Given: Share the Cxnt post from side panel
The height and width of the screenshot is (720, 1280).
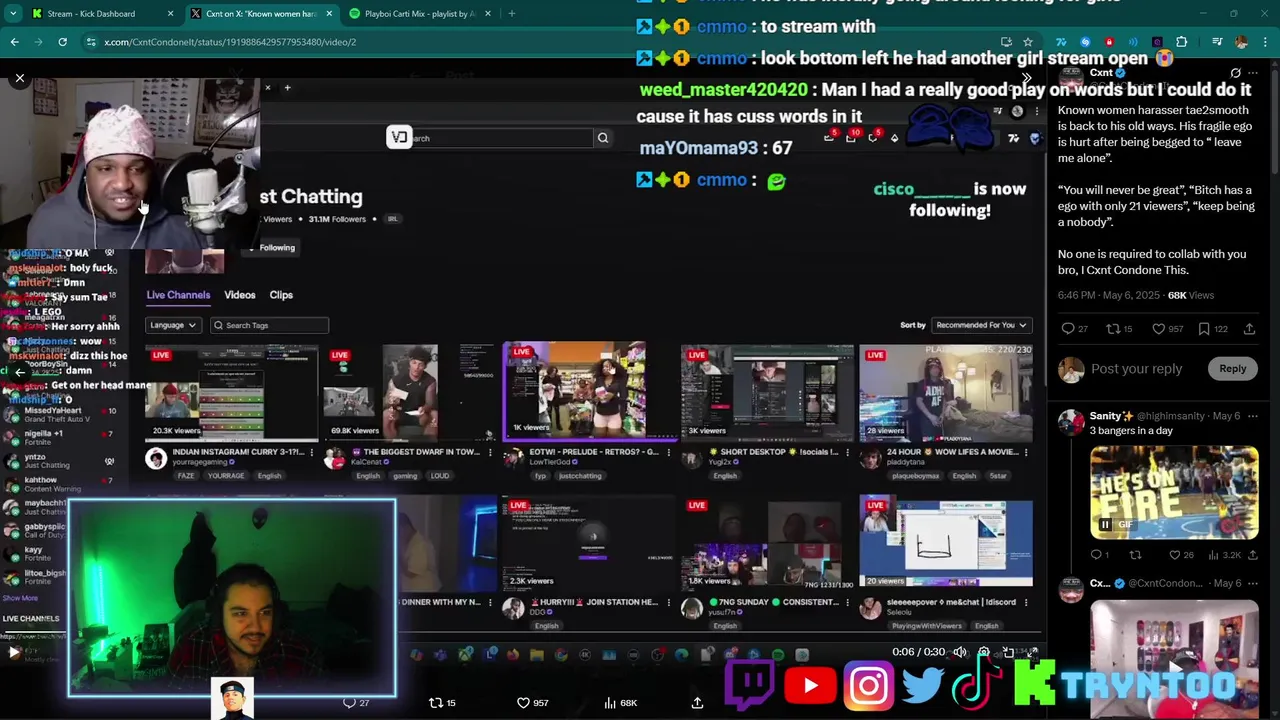Looking at the screenshot, I should pos(1249,329).
